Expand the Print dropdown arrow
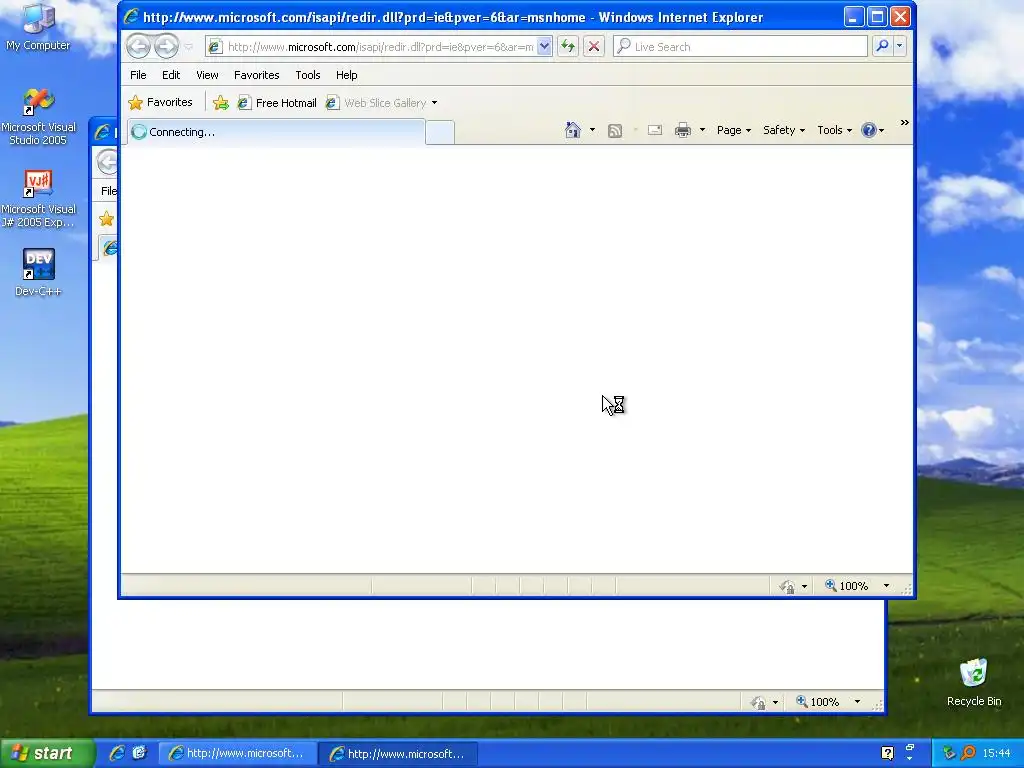 tap(702, 130)
